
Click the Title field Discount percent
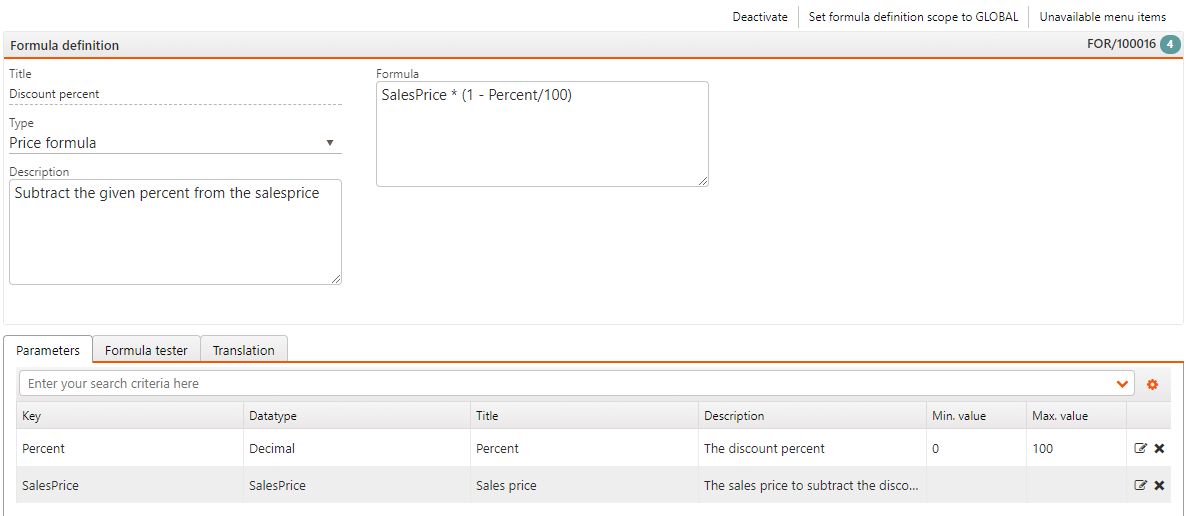175,94
